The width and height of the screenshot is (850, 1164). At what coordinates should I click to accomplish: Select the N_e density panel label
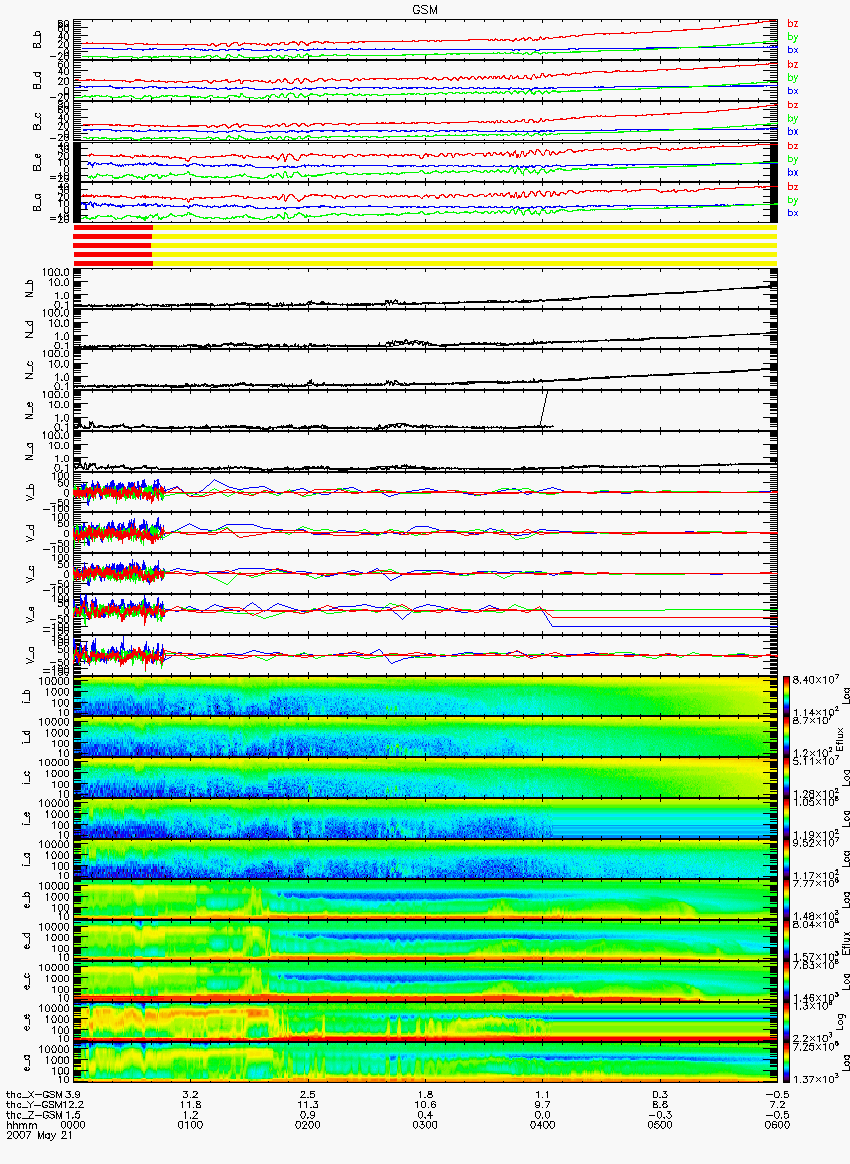click(30, 411)
